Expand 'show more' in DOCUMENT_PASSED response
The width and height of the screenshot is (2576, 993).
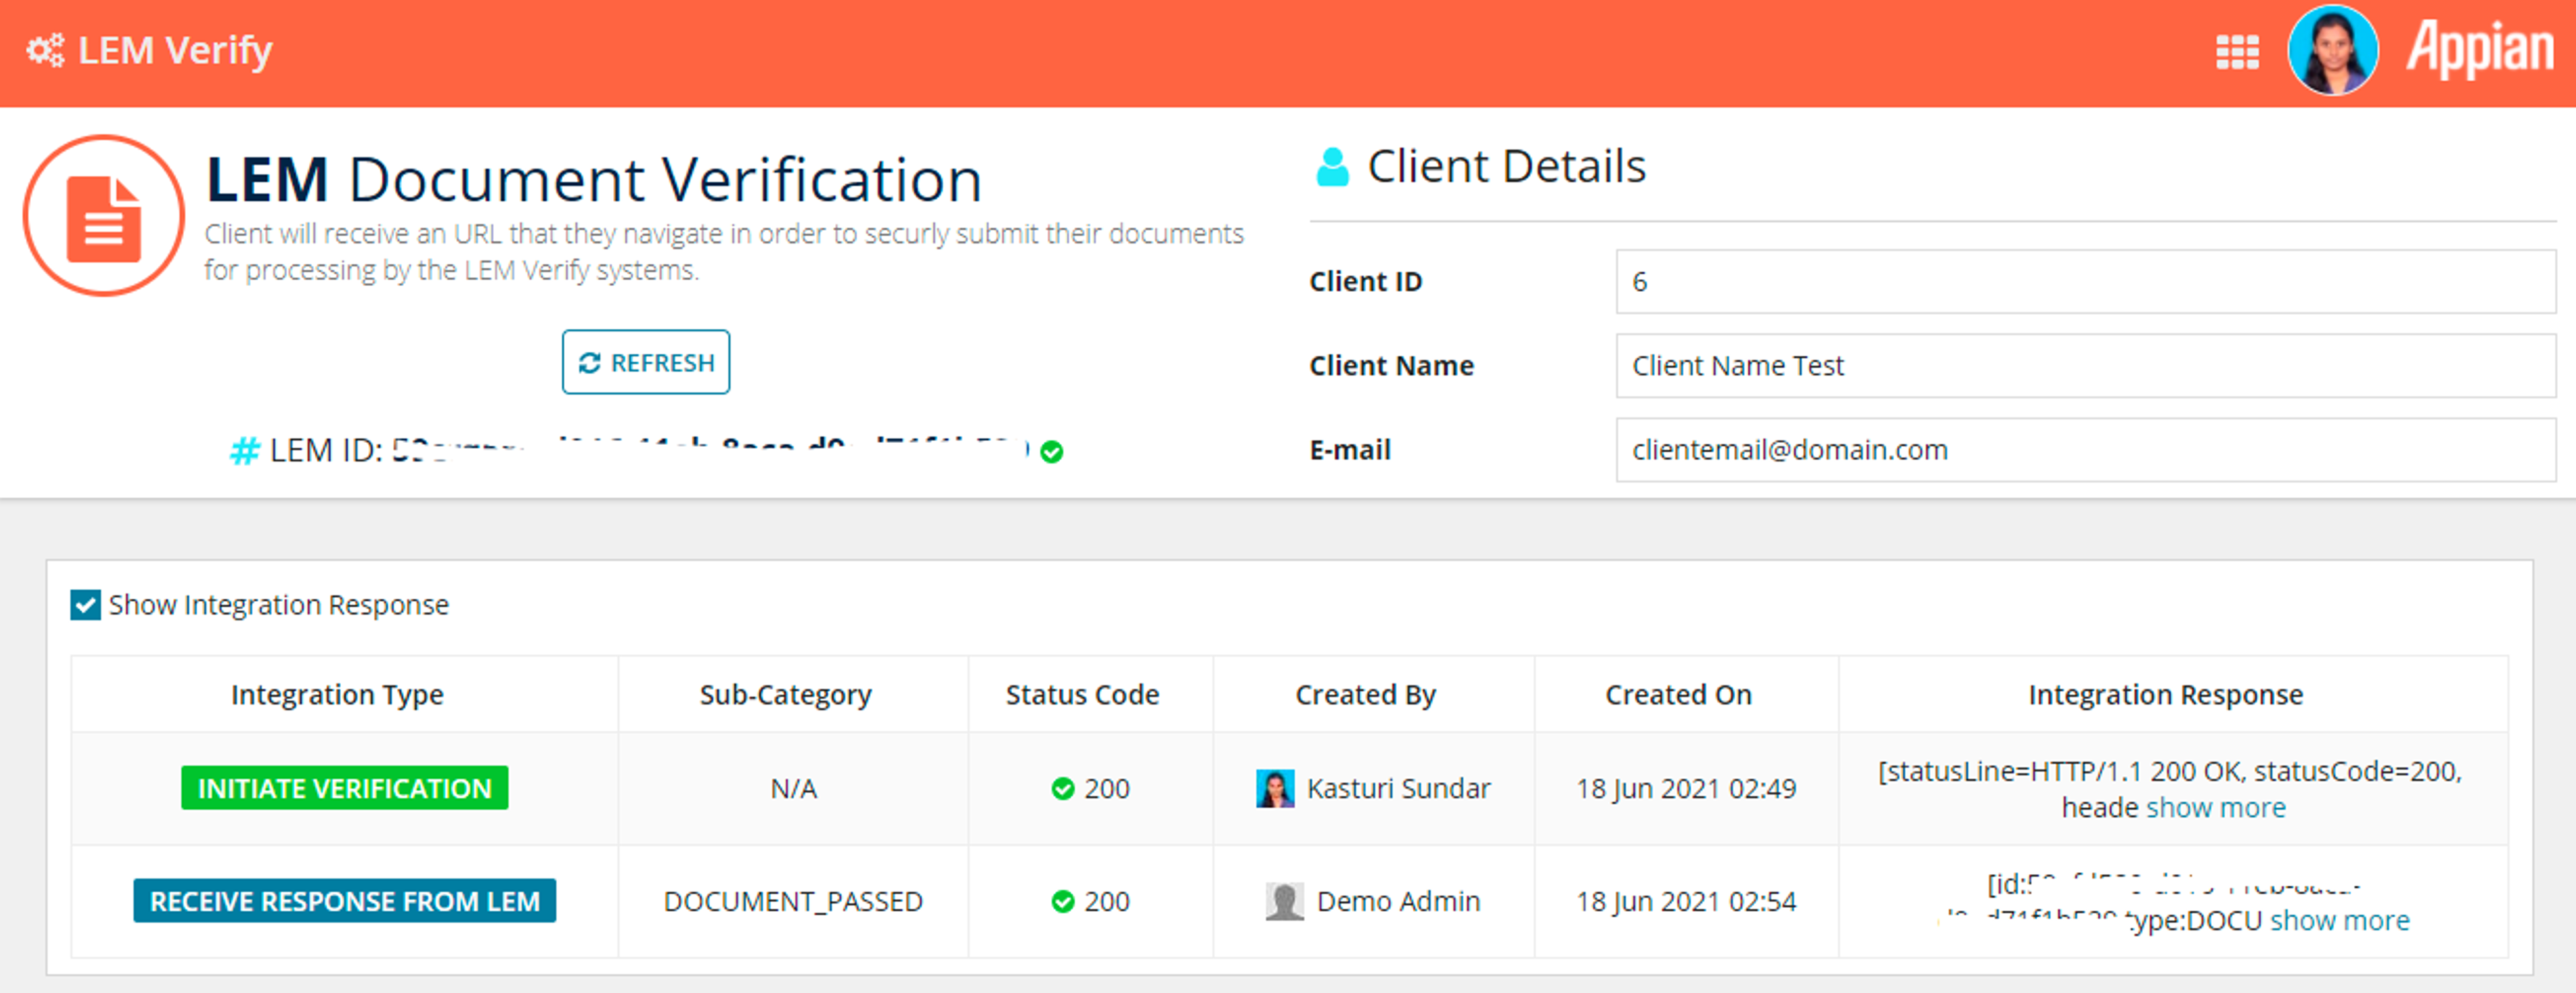click(2340, 921)
